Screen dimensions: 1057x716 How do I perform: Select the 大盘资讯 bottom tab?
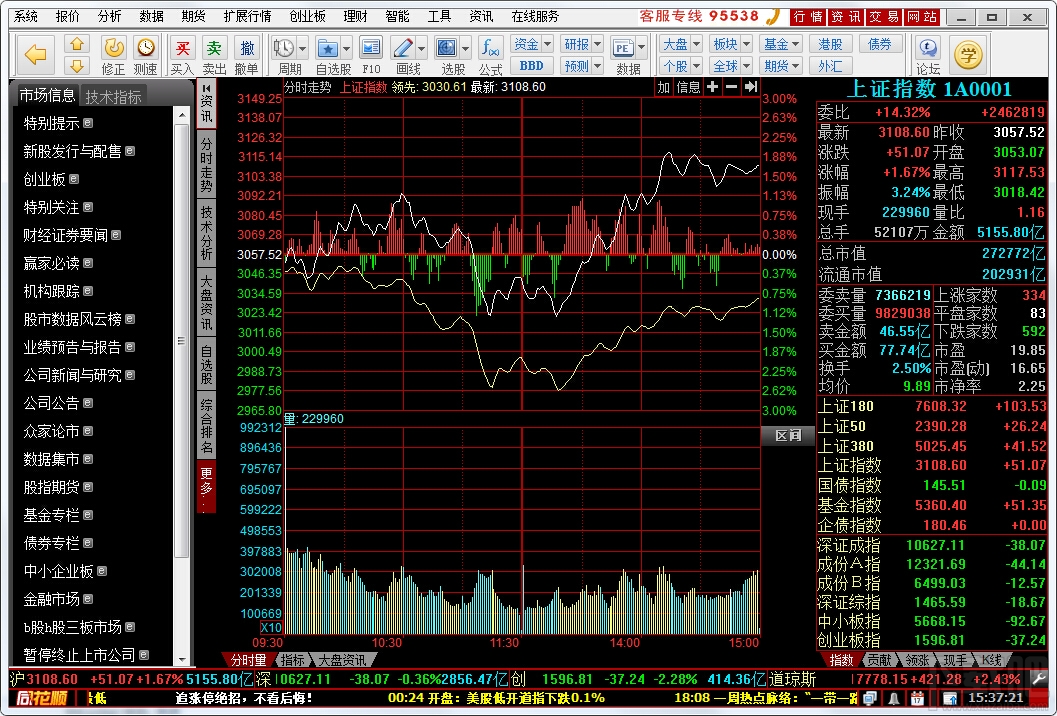pos(343,660)
